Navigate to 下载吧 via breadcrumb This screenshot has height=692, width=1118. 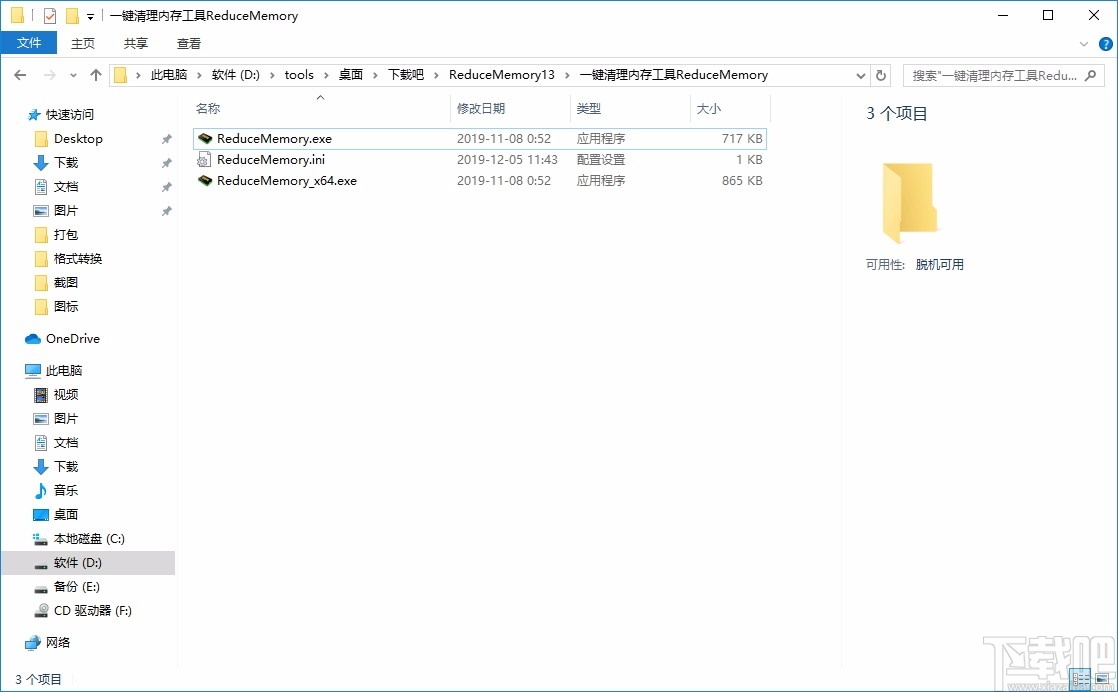(x=406, y=74)
